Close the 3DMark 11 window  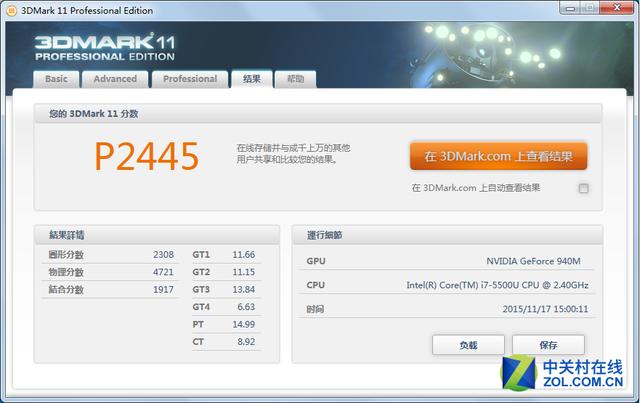pyautogui.click(x=617, y=8)
